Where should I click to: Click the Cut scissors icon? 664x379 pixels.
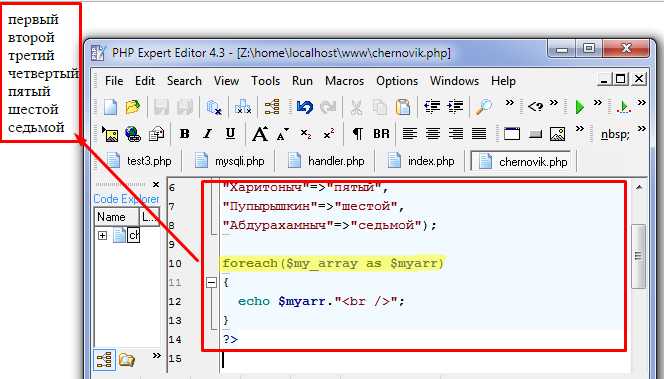pos(356,108)
